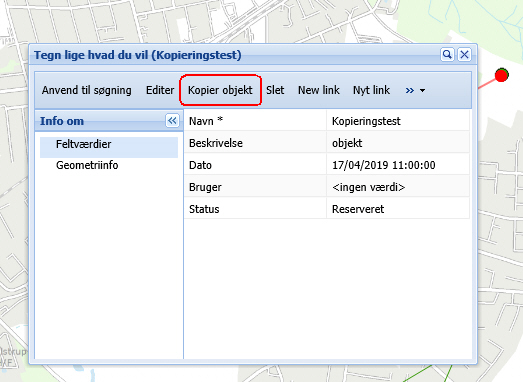The height and width of the screenshot is (382, 523).
Task: Click the Bruger value <ingen værdi>
Action: click(x=398, y=187)
